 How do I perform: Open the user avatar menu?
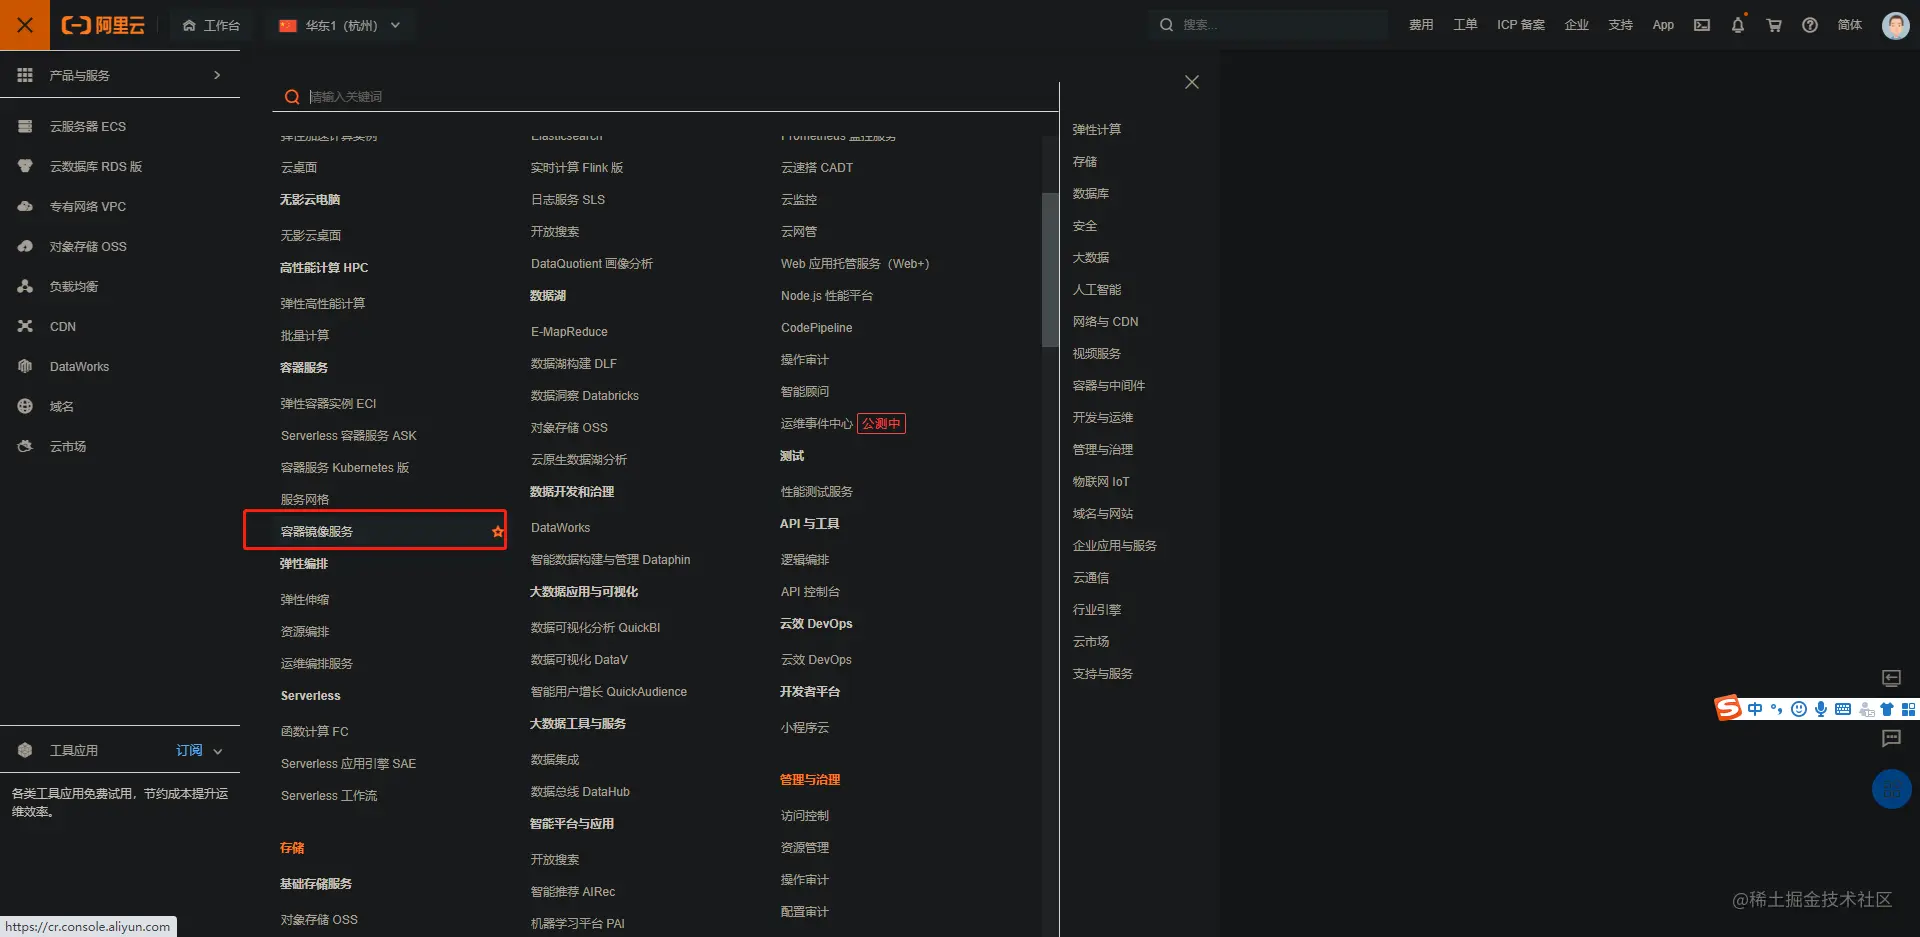[x=1895, y=25]
